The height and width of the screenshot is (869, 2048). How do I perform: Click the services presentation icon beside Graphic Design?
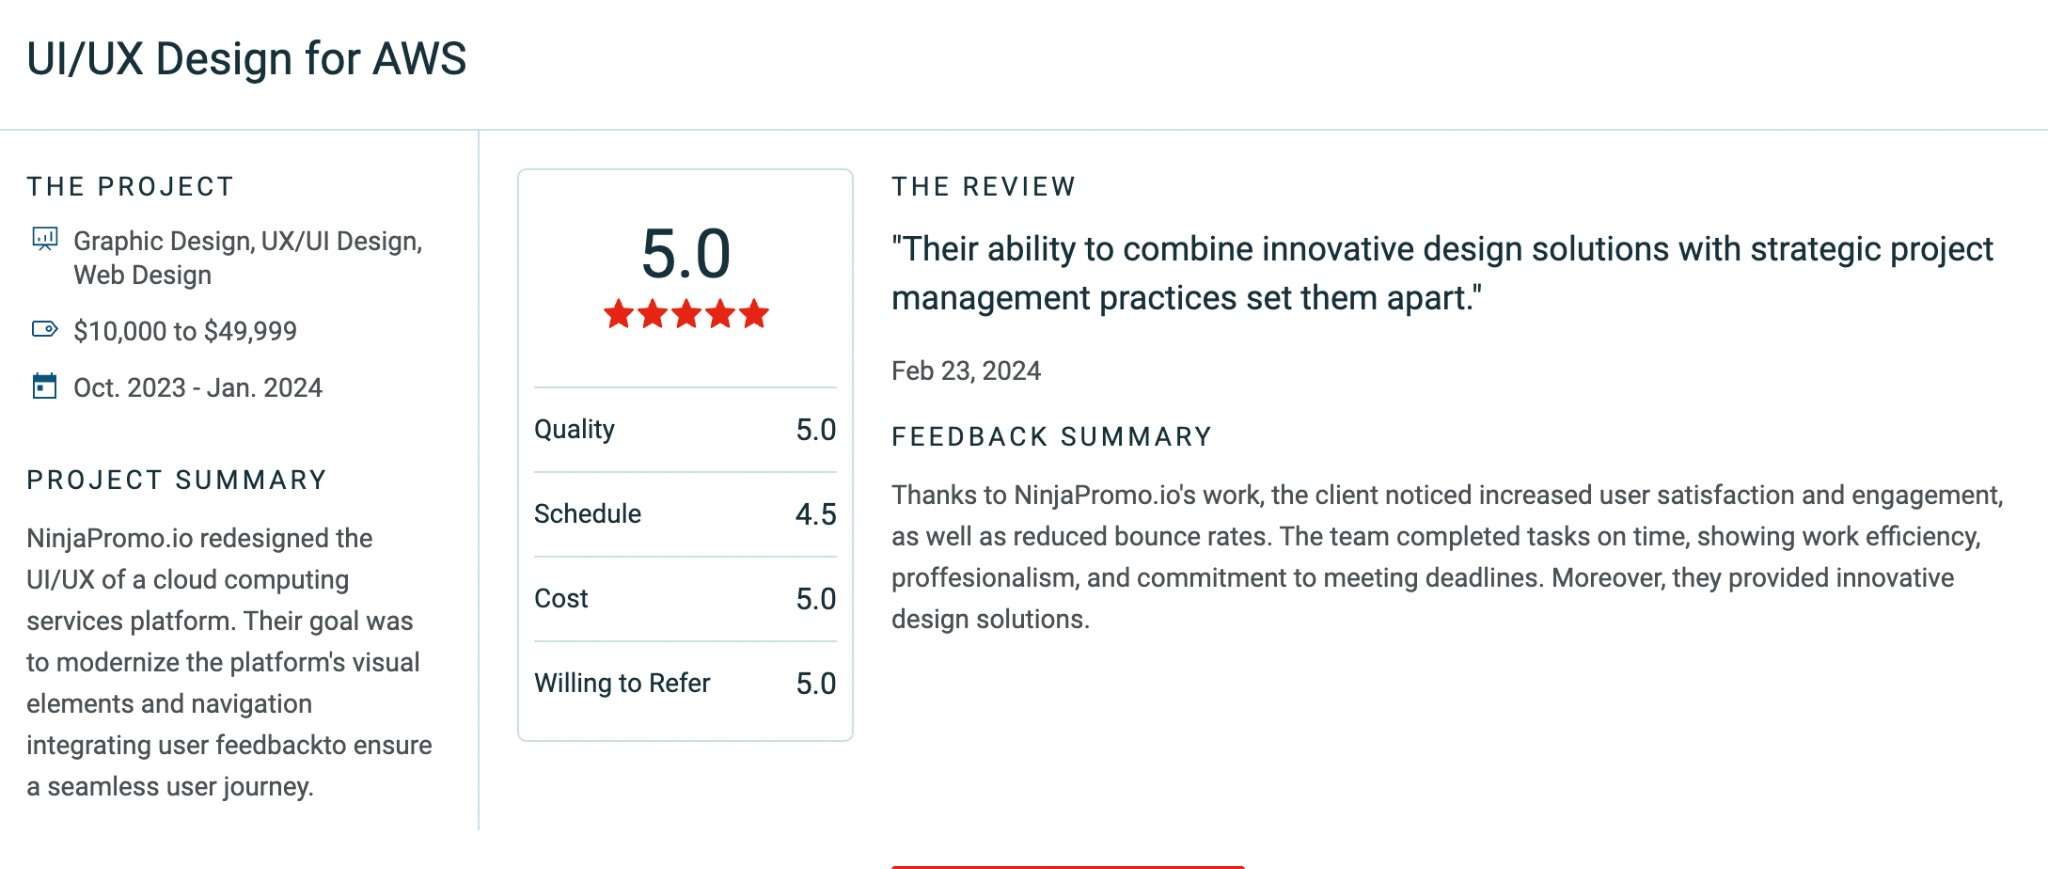44,240
